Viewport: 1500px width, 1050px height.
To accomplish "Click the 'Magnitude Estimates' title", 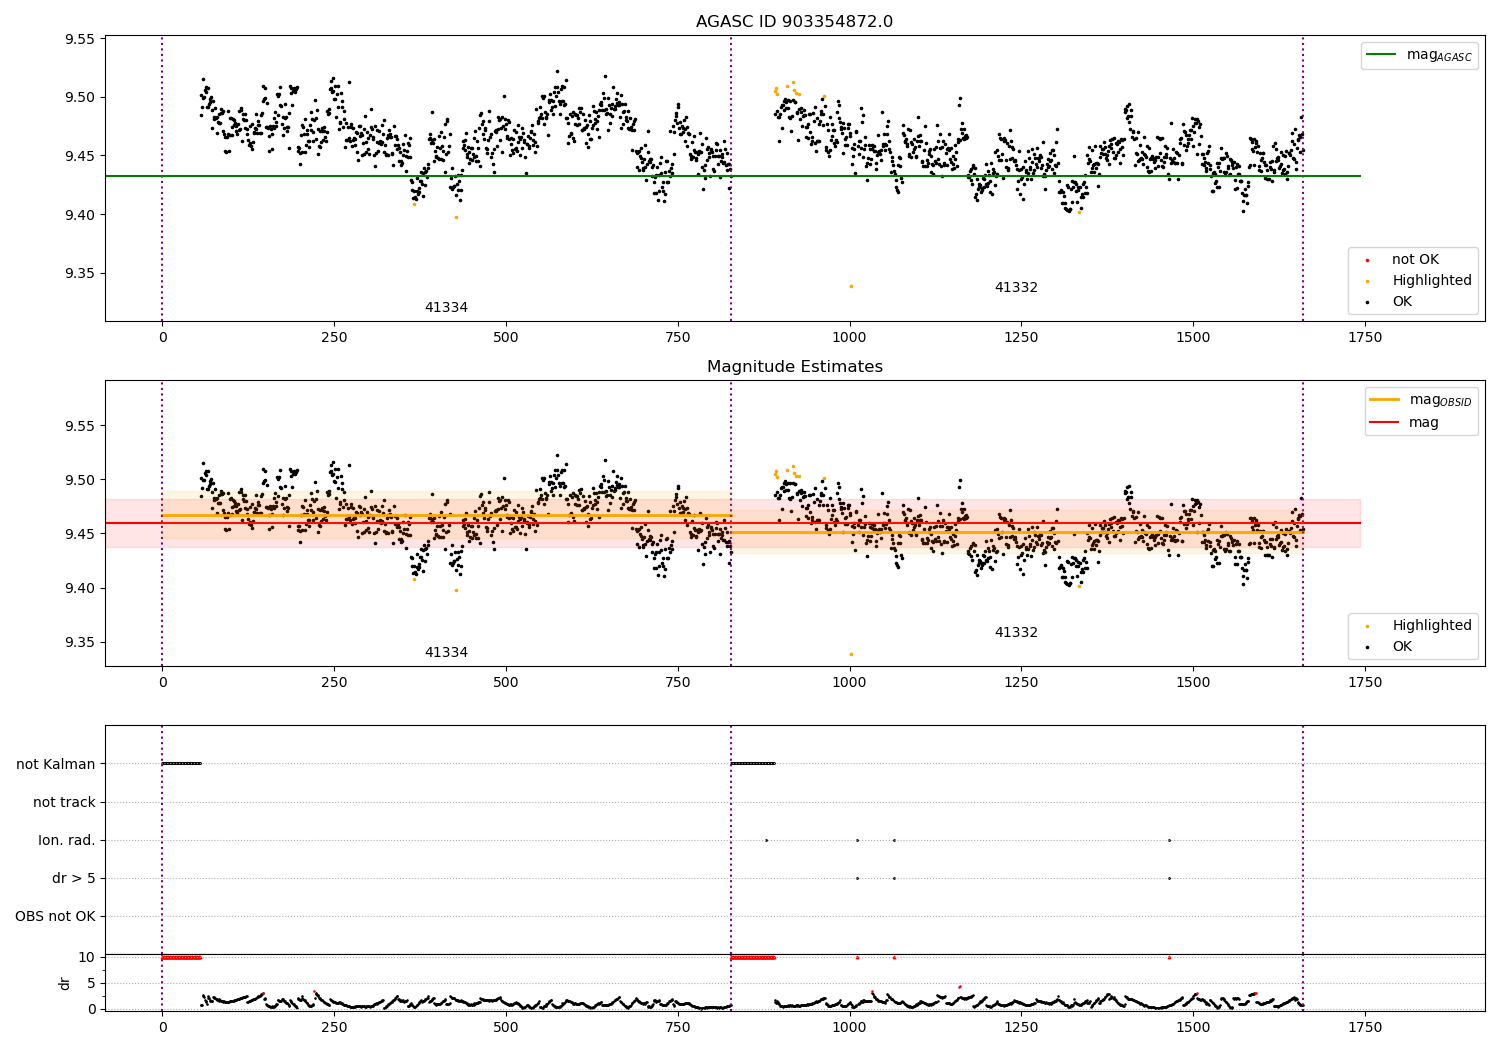I will pos(794,367).
